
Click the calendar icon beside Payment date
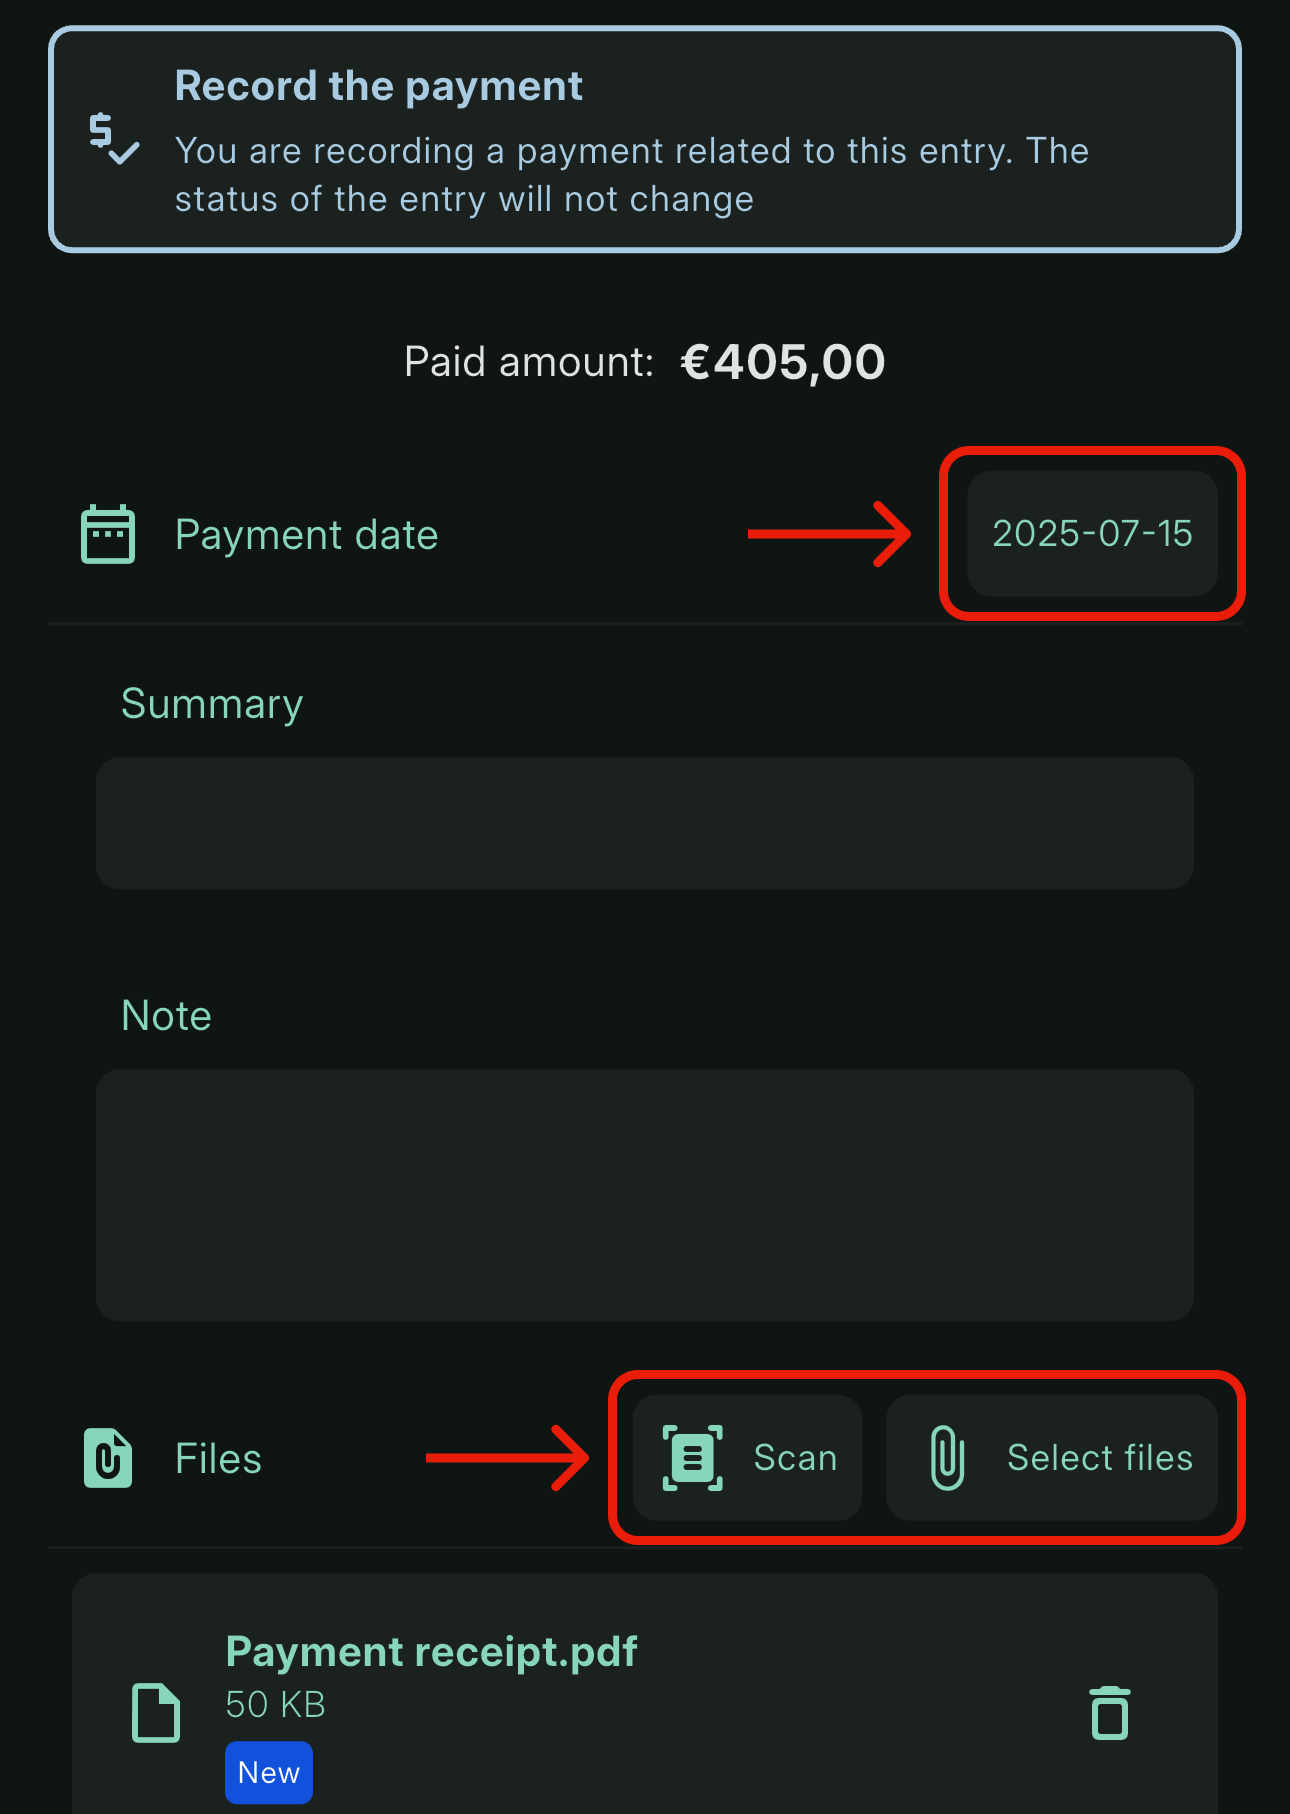[108, 534]
